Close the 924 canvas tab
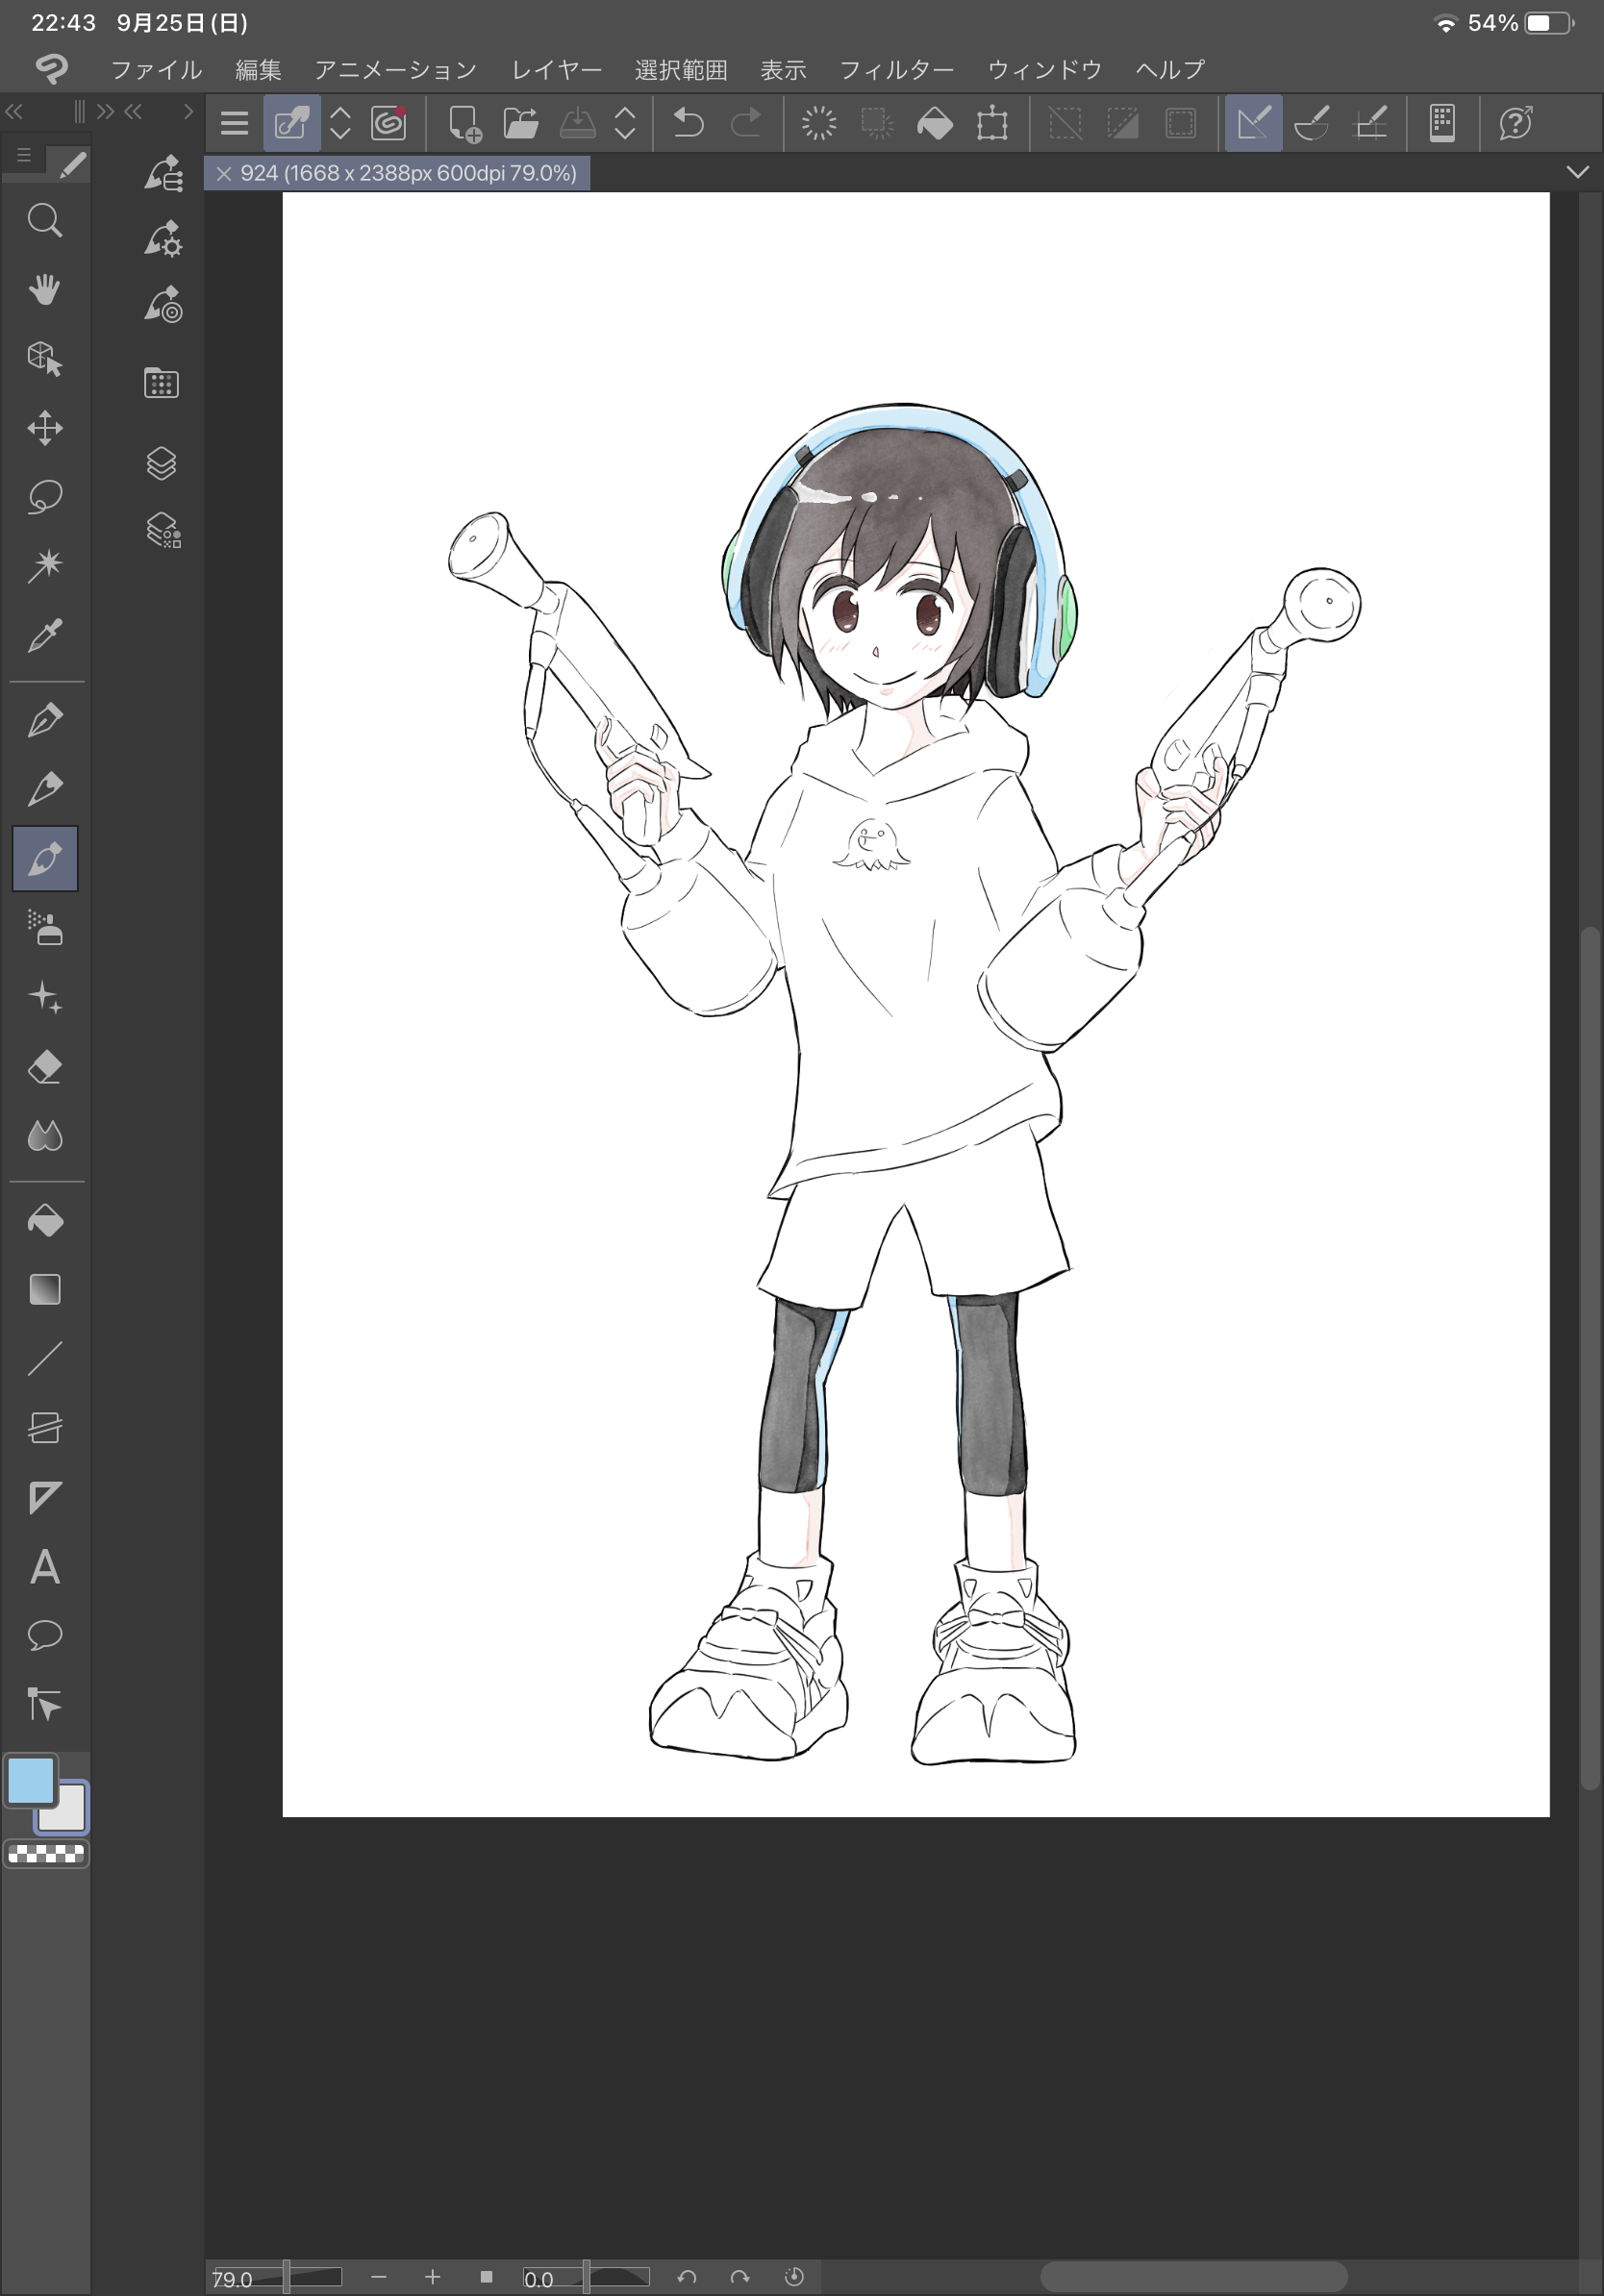1604x2296 pixels. [x=224, y=174]
